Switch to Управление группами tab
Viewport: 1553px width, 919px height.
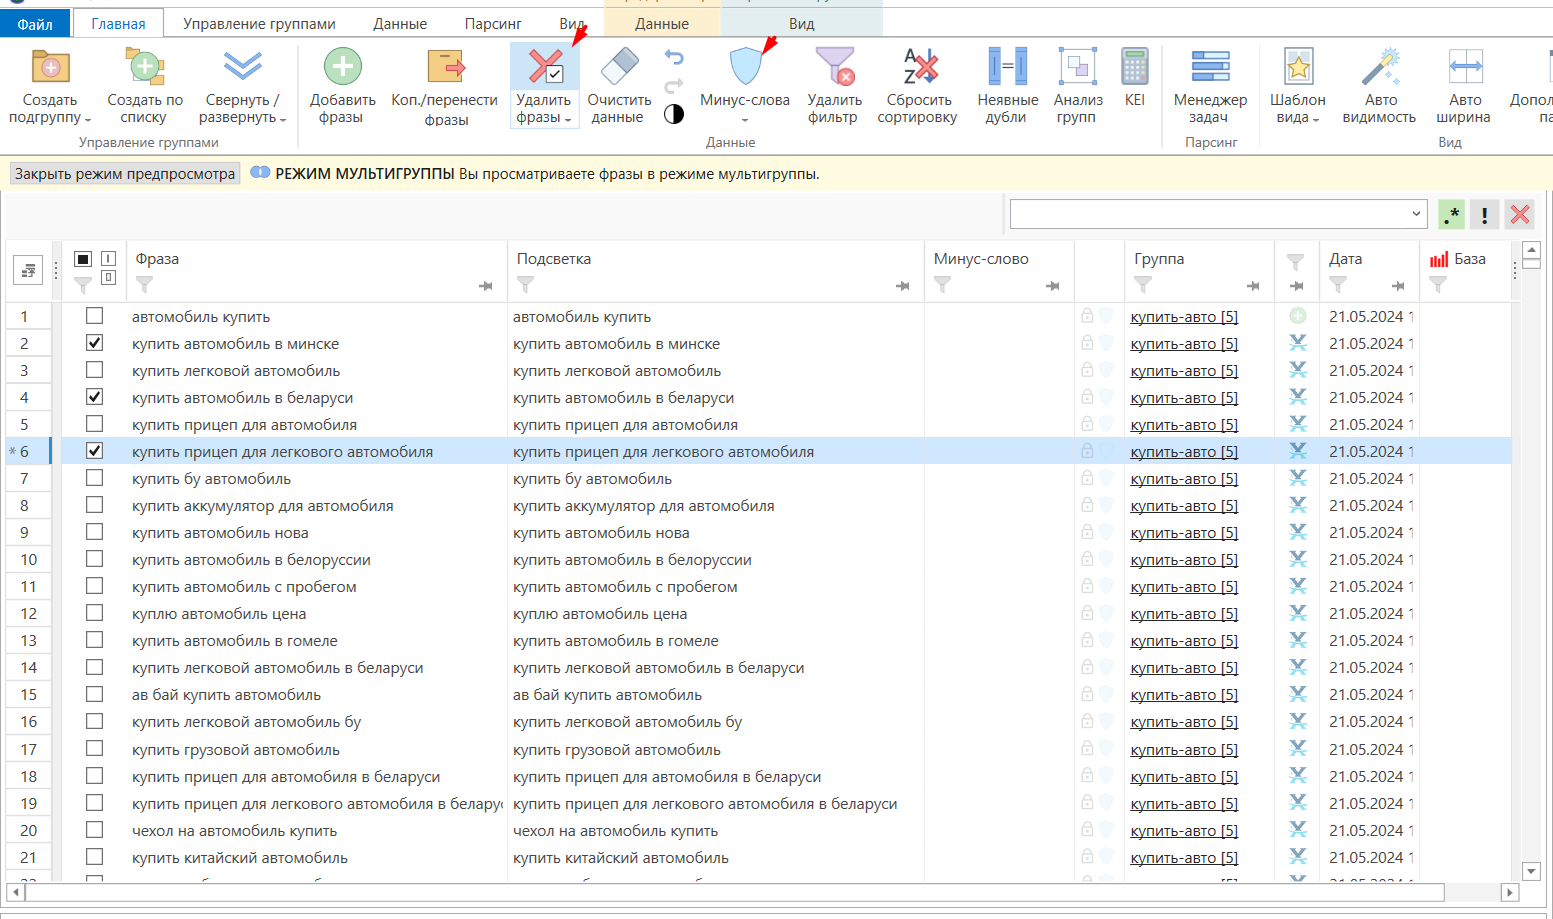tap(259, 23)
